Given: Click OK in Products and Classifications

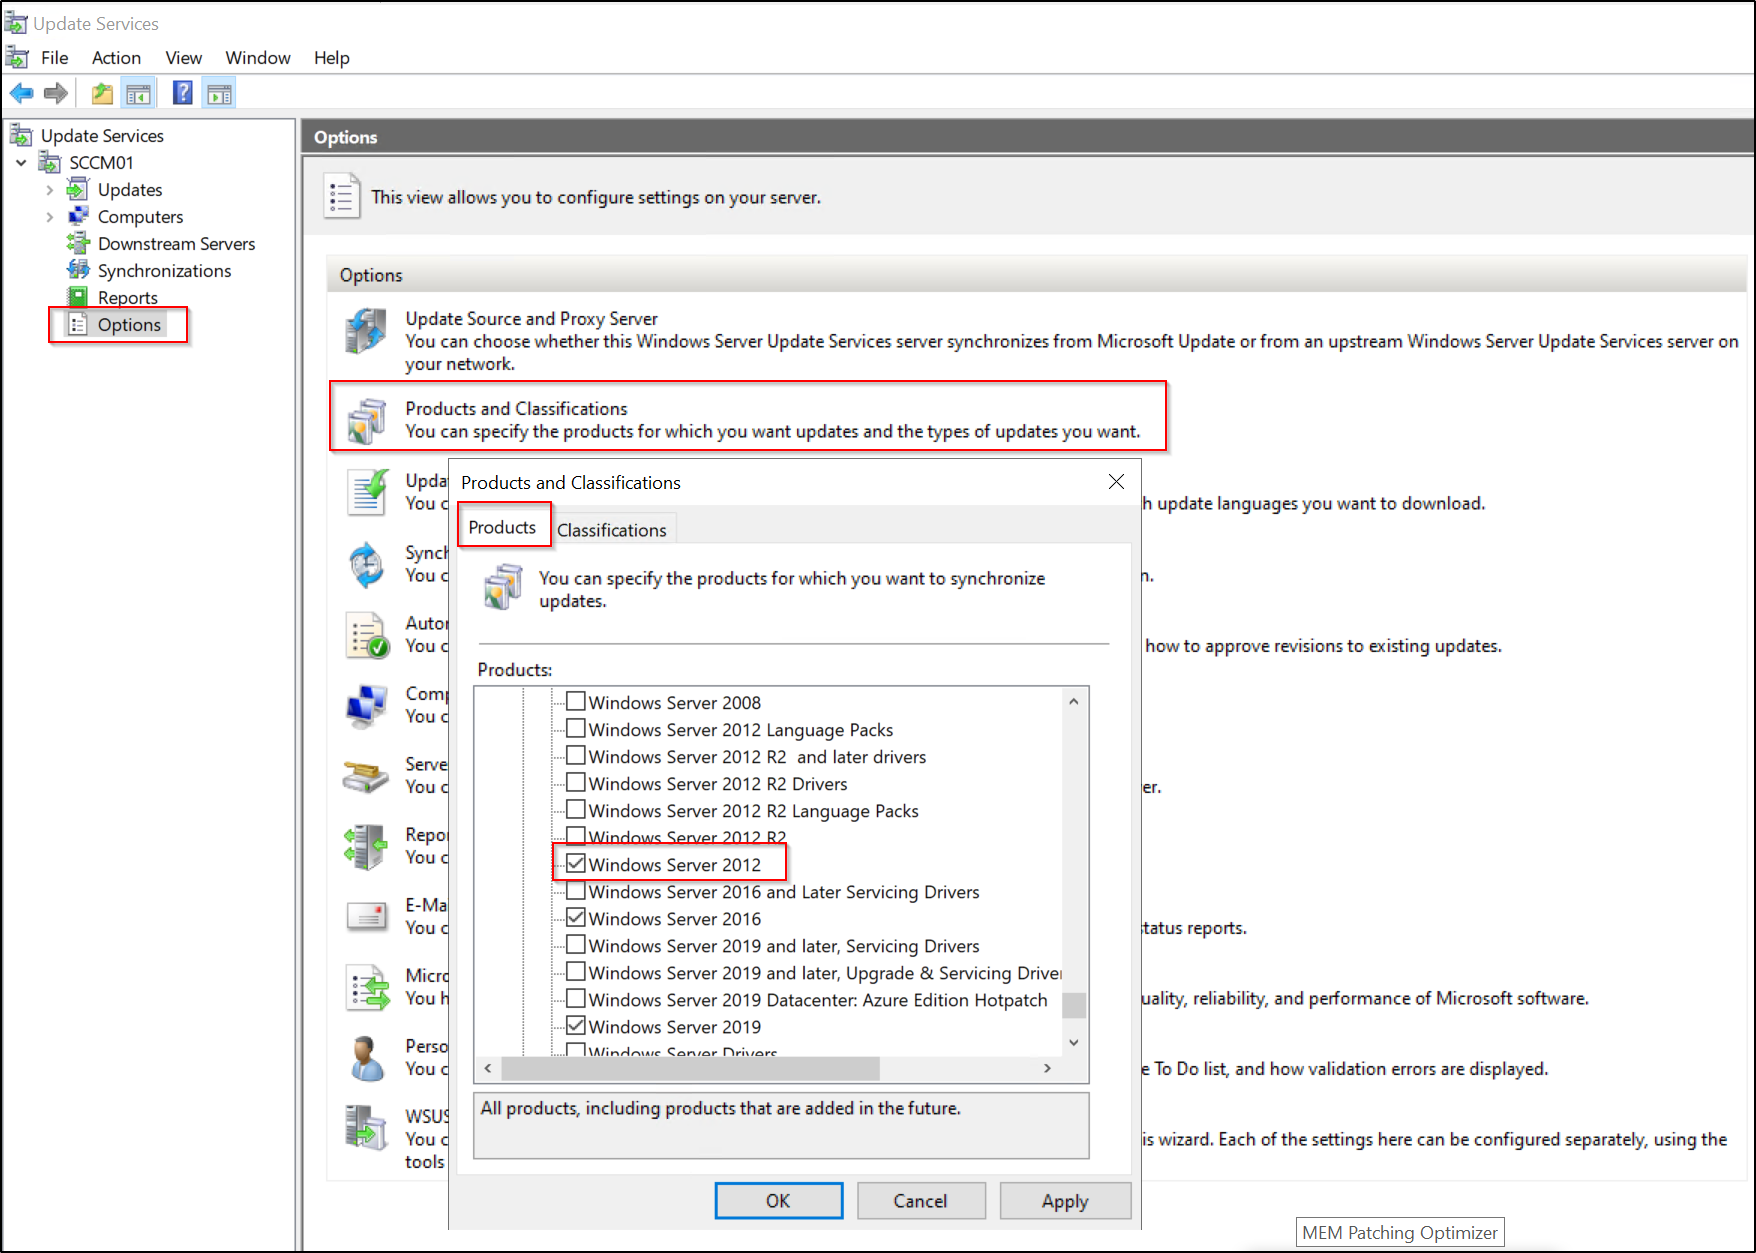Looking at the screenshot, I should point(778,1201).
